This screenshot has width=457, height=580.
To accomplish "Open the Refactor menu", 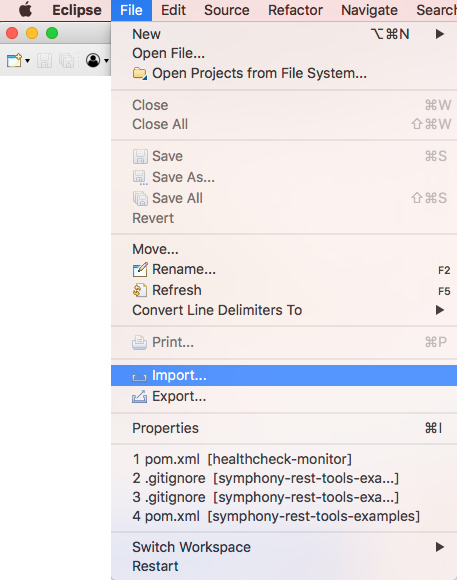I will 295,10.
